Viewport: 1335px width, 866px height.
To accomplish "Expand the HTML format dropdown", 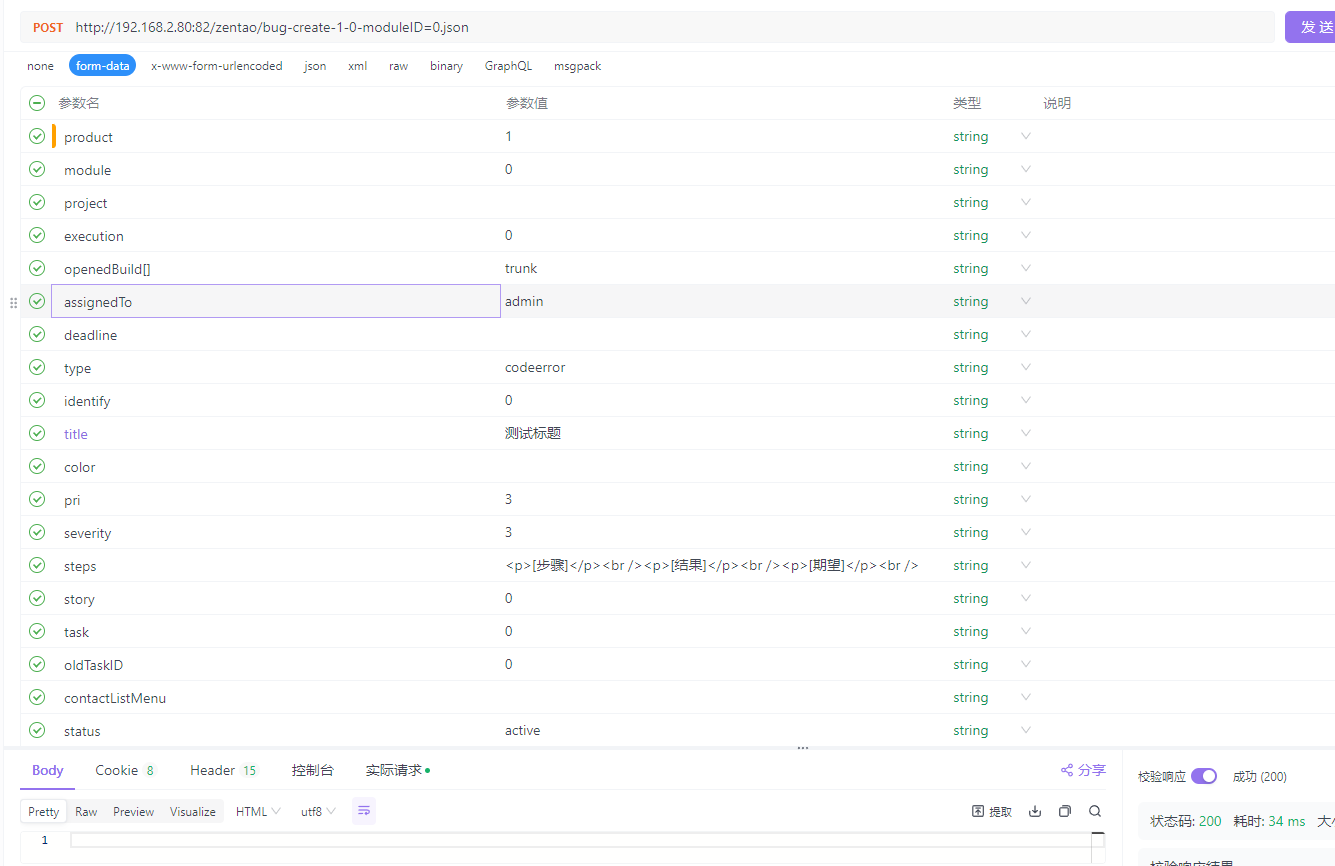I will click(258, 811).
